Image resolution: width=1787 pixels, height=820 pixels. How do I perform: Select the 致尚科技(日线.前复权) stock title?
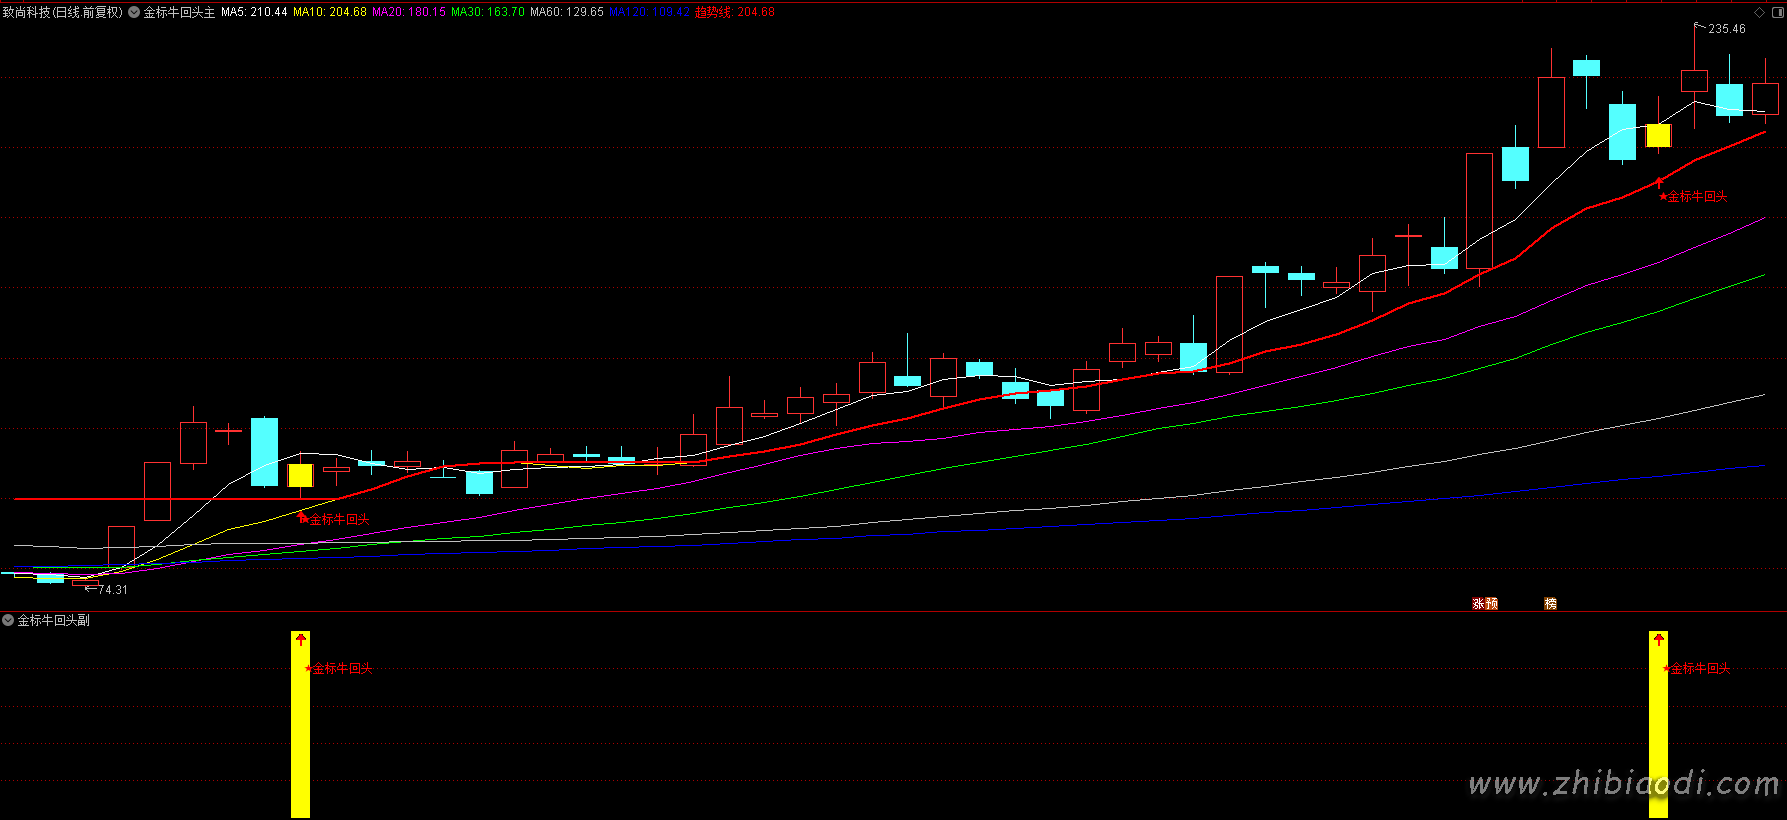tap(62, 12)
